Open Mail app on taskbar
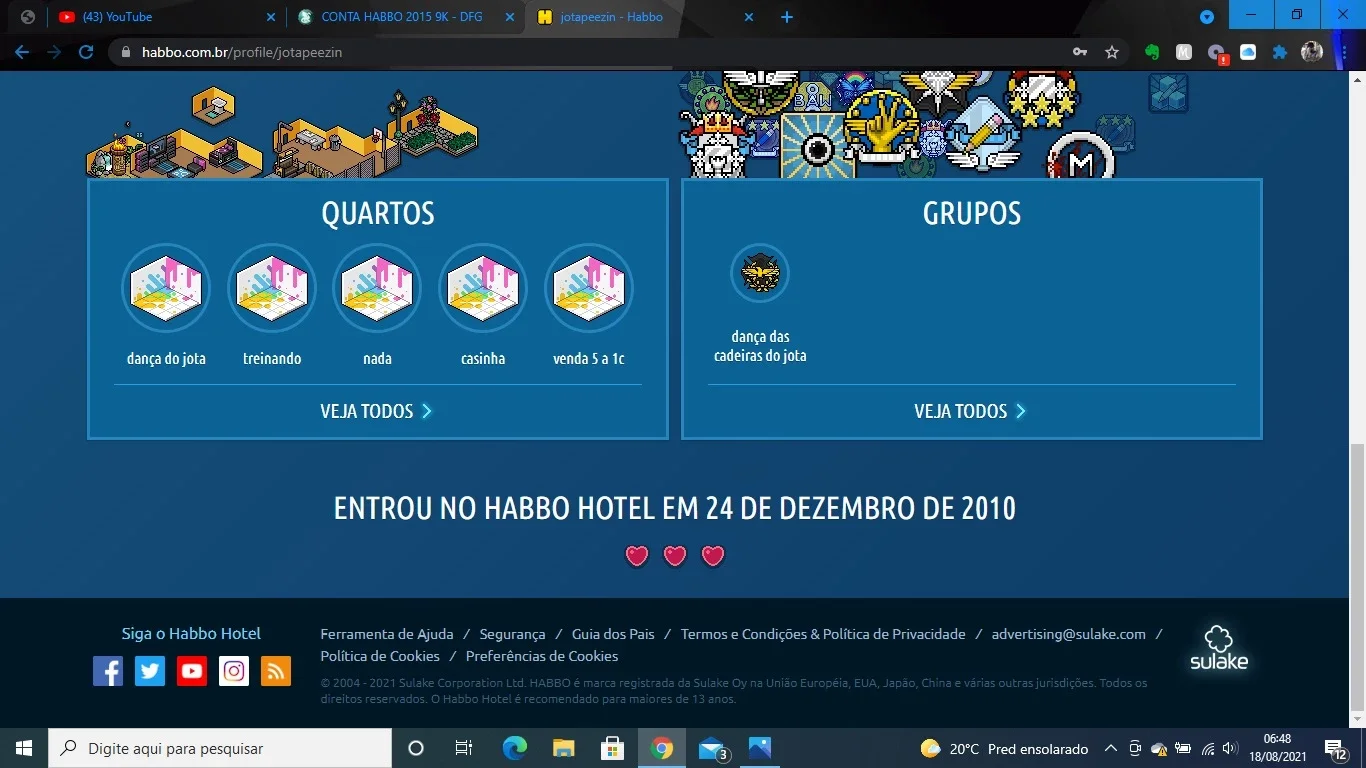Viewport: 1366px width, 768px height. 711,748
